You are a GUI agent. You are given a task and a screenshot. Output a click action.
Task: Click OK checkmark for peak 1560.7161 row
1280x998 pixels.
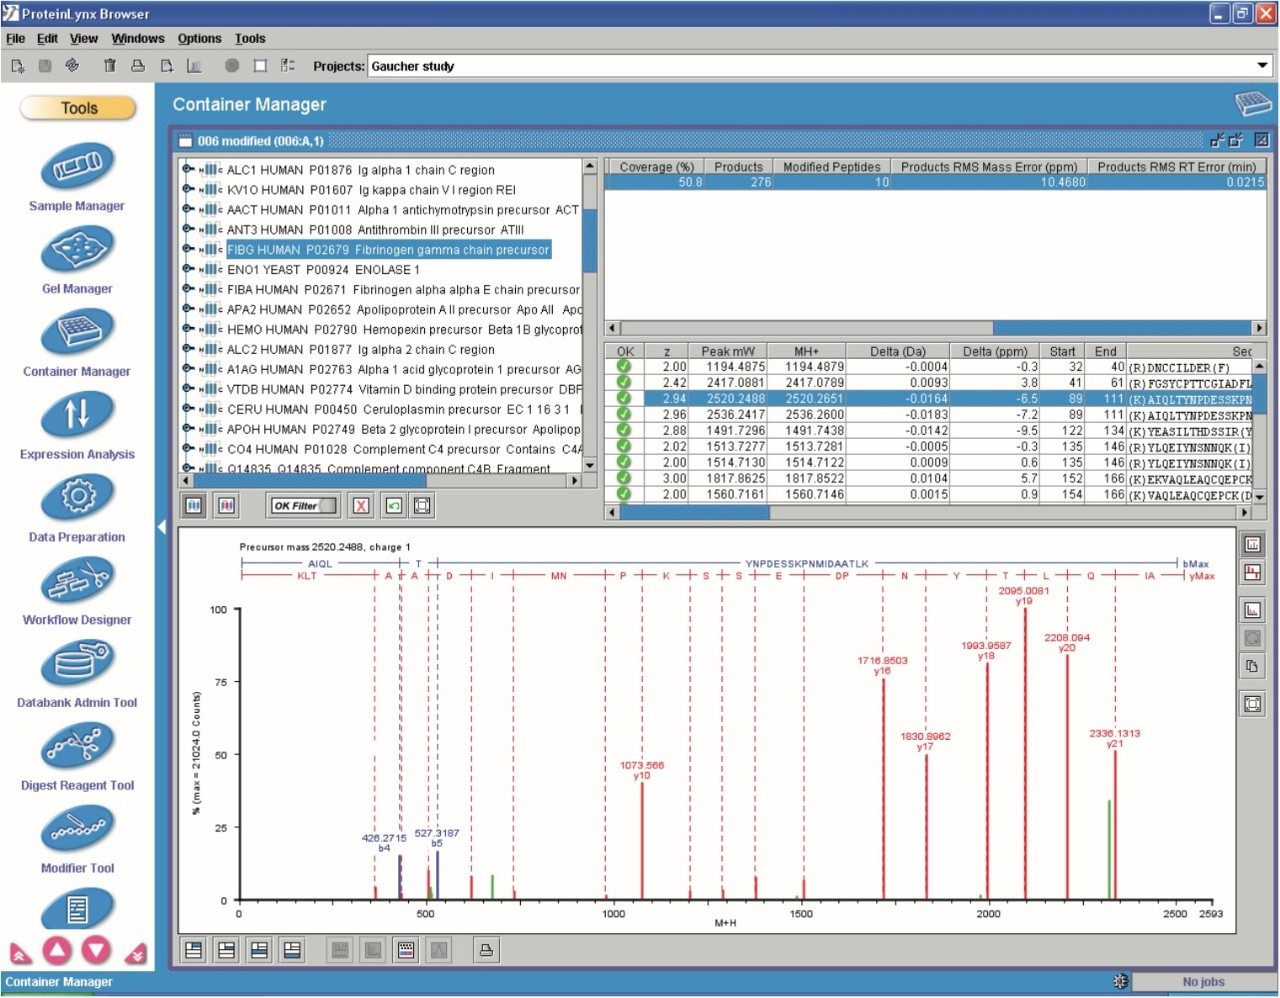pos(624,495)
